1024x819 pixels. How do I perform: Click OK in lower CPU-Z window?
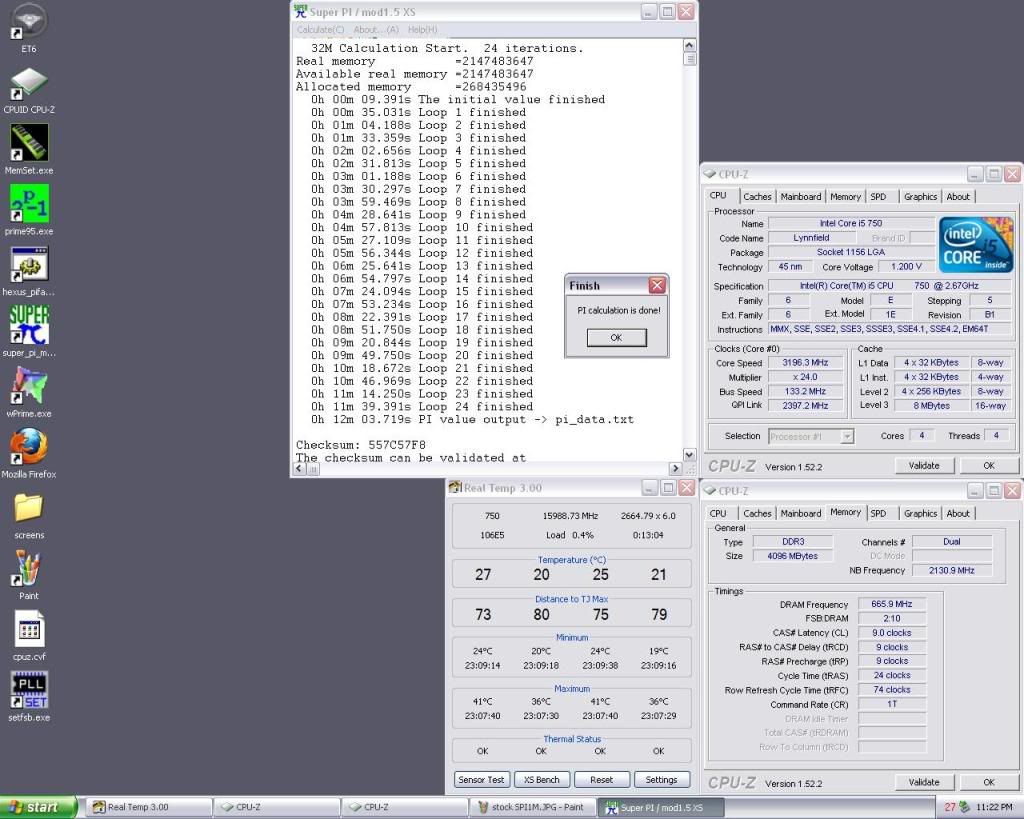989,782
